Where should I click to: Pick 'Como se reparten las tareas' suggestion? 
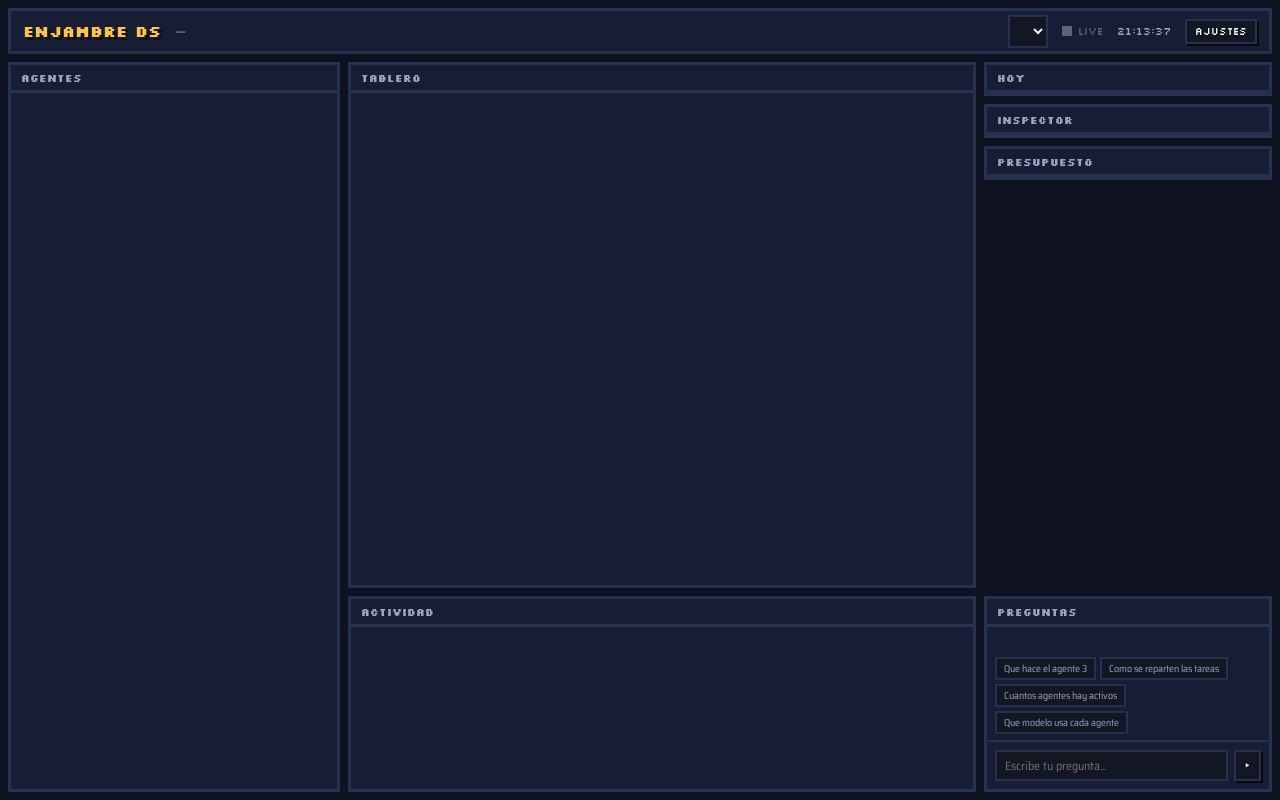[1164, 669]
